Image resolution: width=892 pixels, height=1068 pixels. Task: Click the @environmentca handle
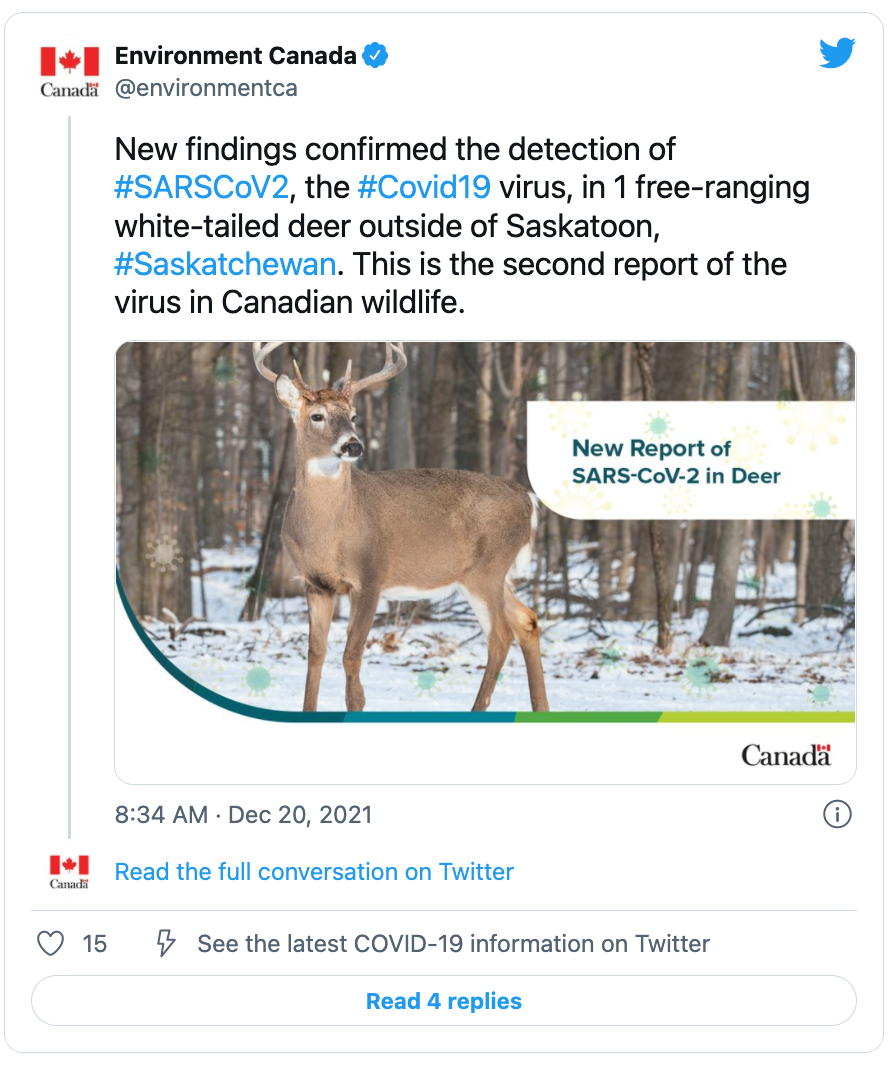coord(206,89)
